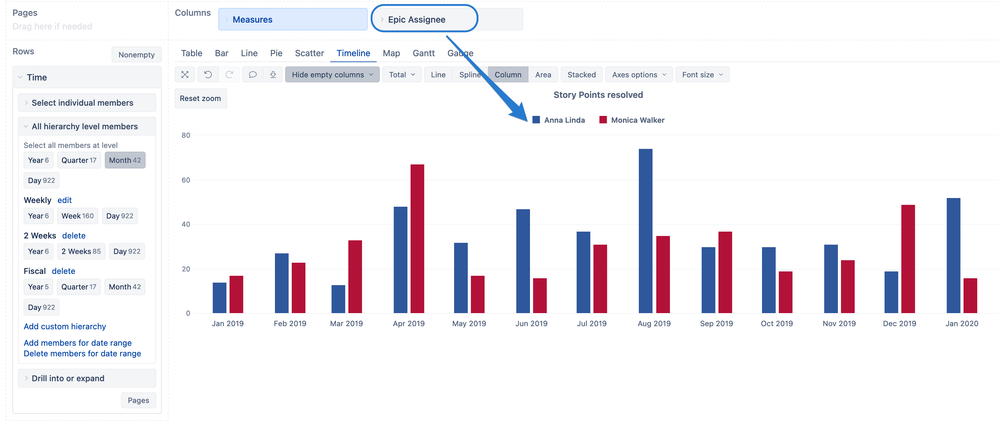Image resolution: width=999 pixels, height=429 pixels.
Task: Toggle fullscreen with the expand arrows icon
Action: [185, 75]
